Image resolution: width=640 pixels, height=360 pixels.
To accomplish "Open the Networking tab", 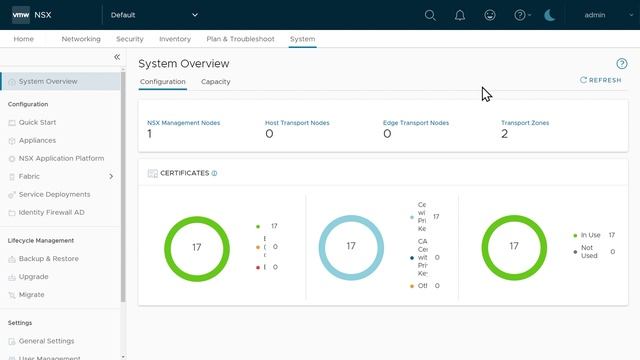I will [x=81, y=39].
